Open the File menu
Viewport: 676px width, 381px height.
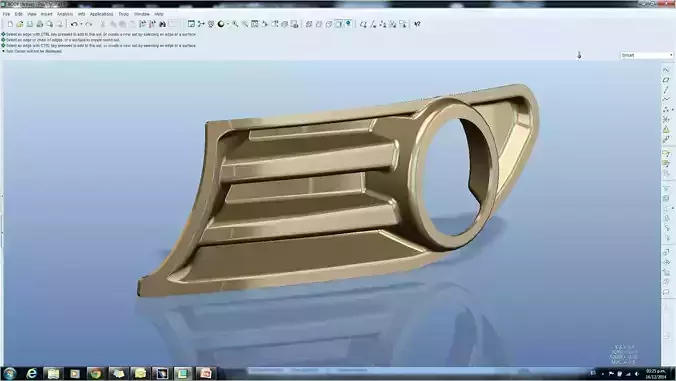click(x=6, y=14)
